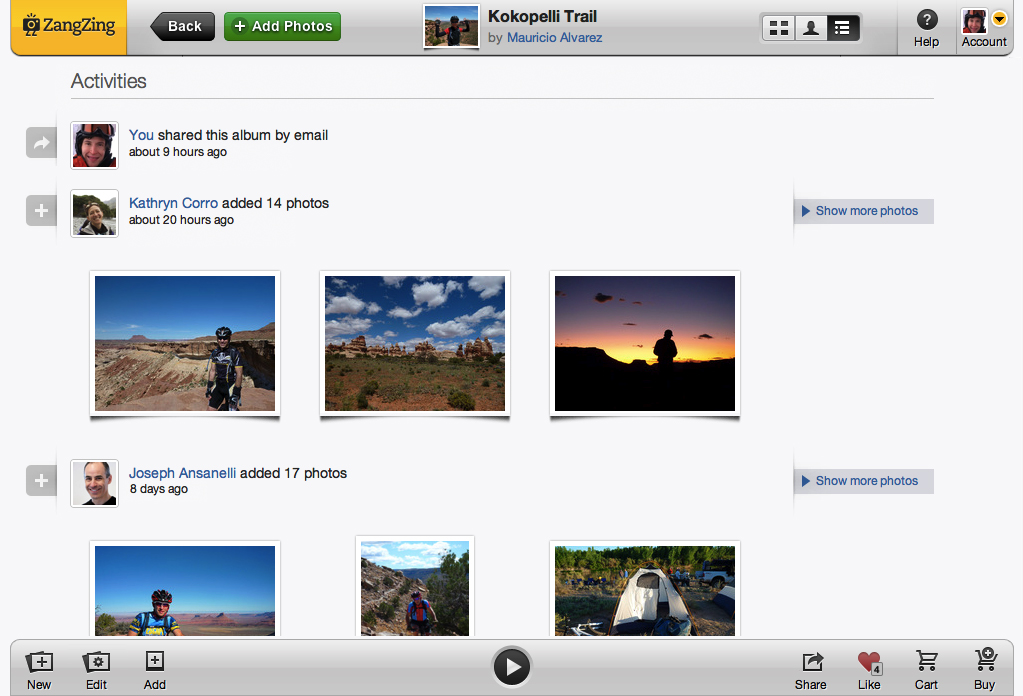Click the 'about 9 hours ago' timestamp
Screen dimensions: 1023x696
click(x=177, y=152)
